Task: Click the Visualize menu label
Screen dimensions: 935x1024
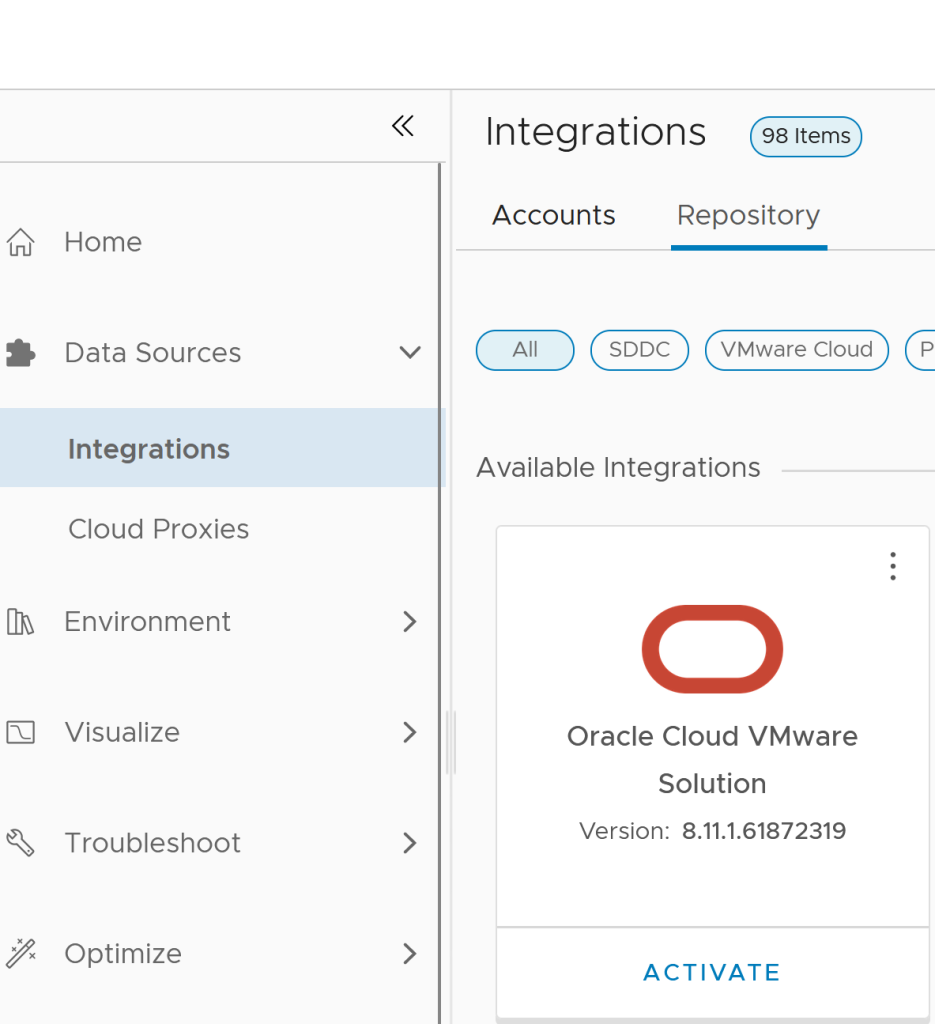Action: (122, 732)
